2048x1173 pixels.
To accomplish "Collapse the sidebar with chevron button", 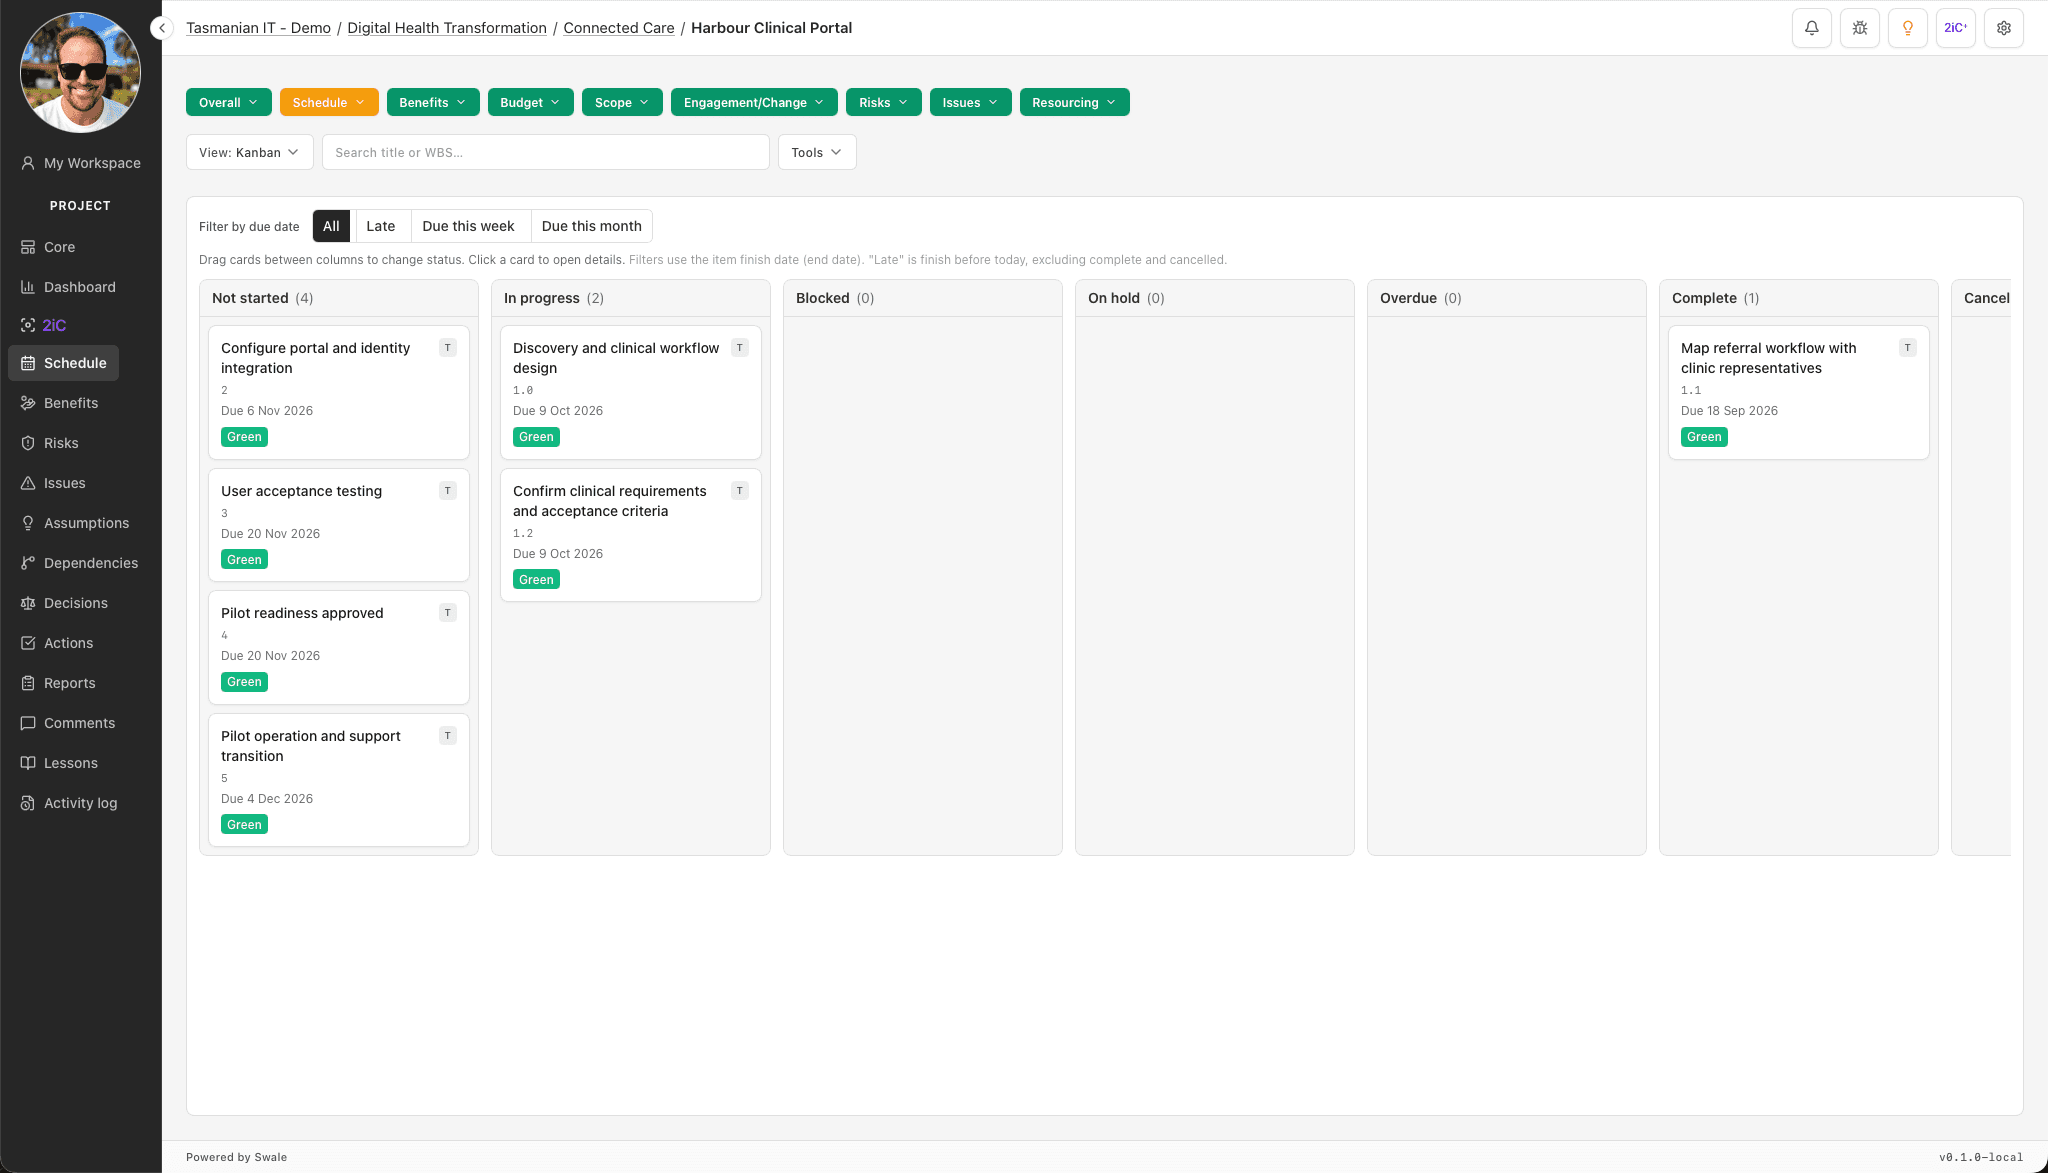I will [162, 28].
